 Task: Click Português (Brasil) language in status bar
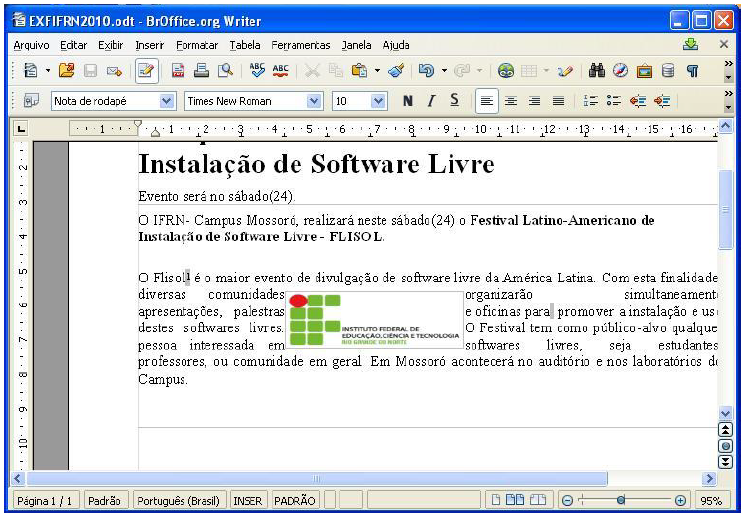coord(177,500)
